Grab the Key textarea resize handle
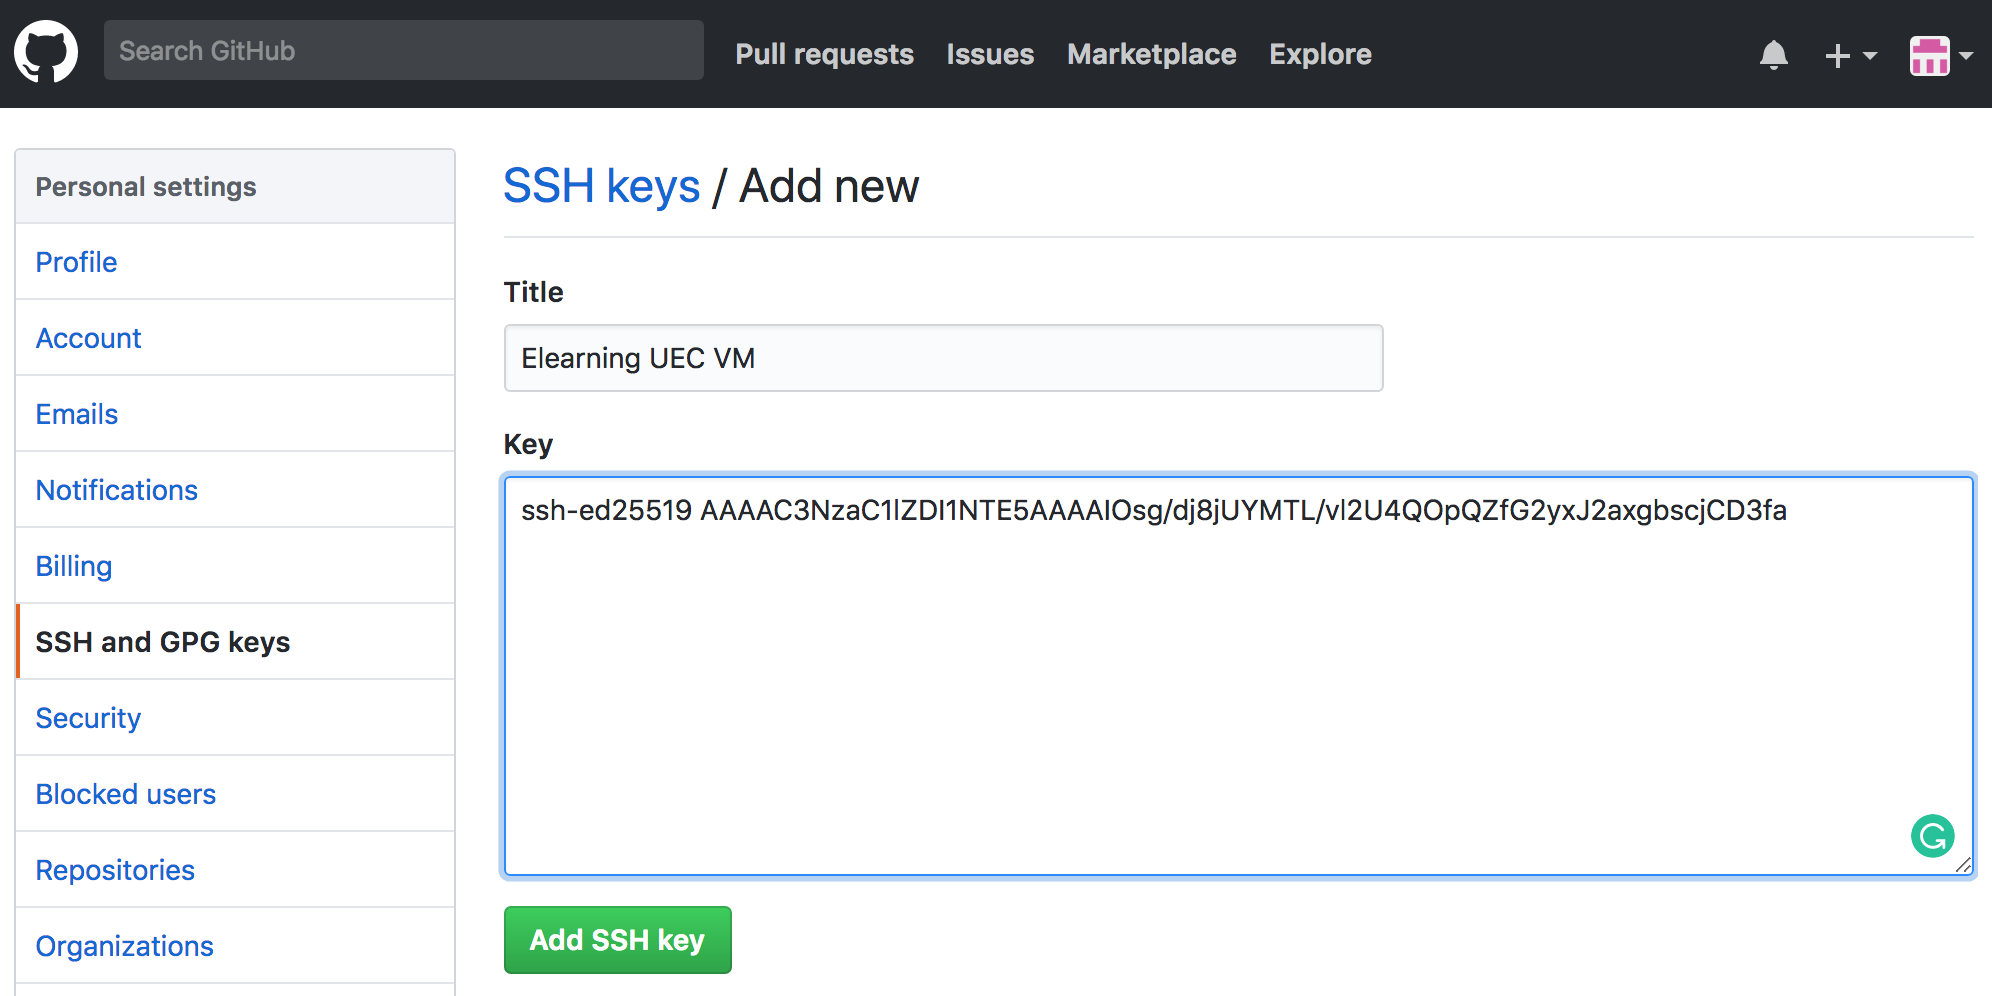1992x996 pixels. pos(1963,865)
